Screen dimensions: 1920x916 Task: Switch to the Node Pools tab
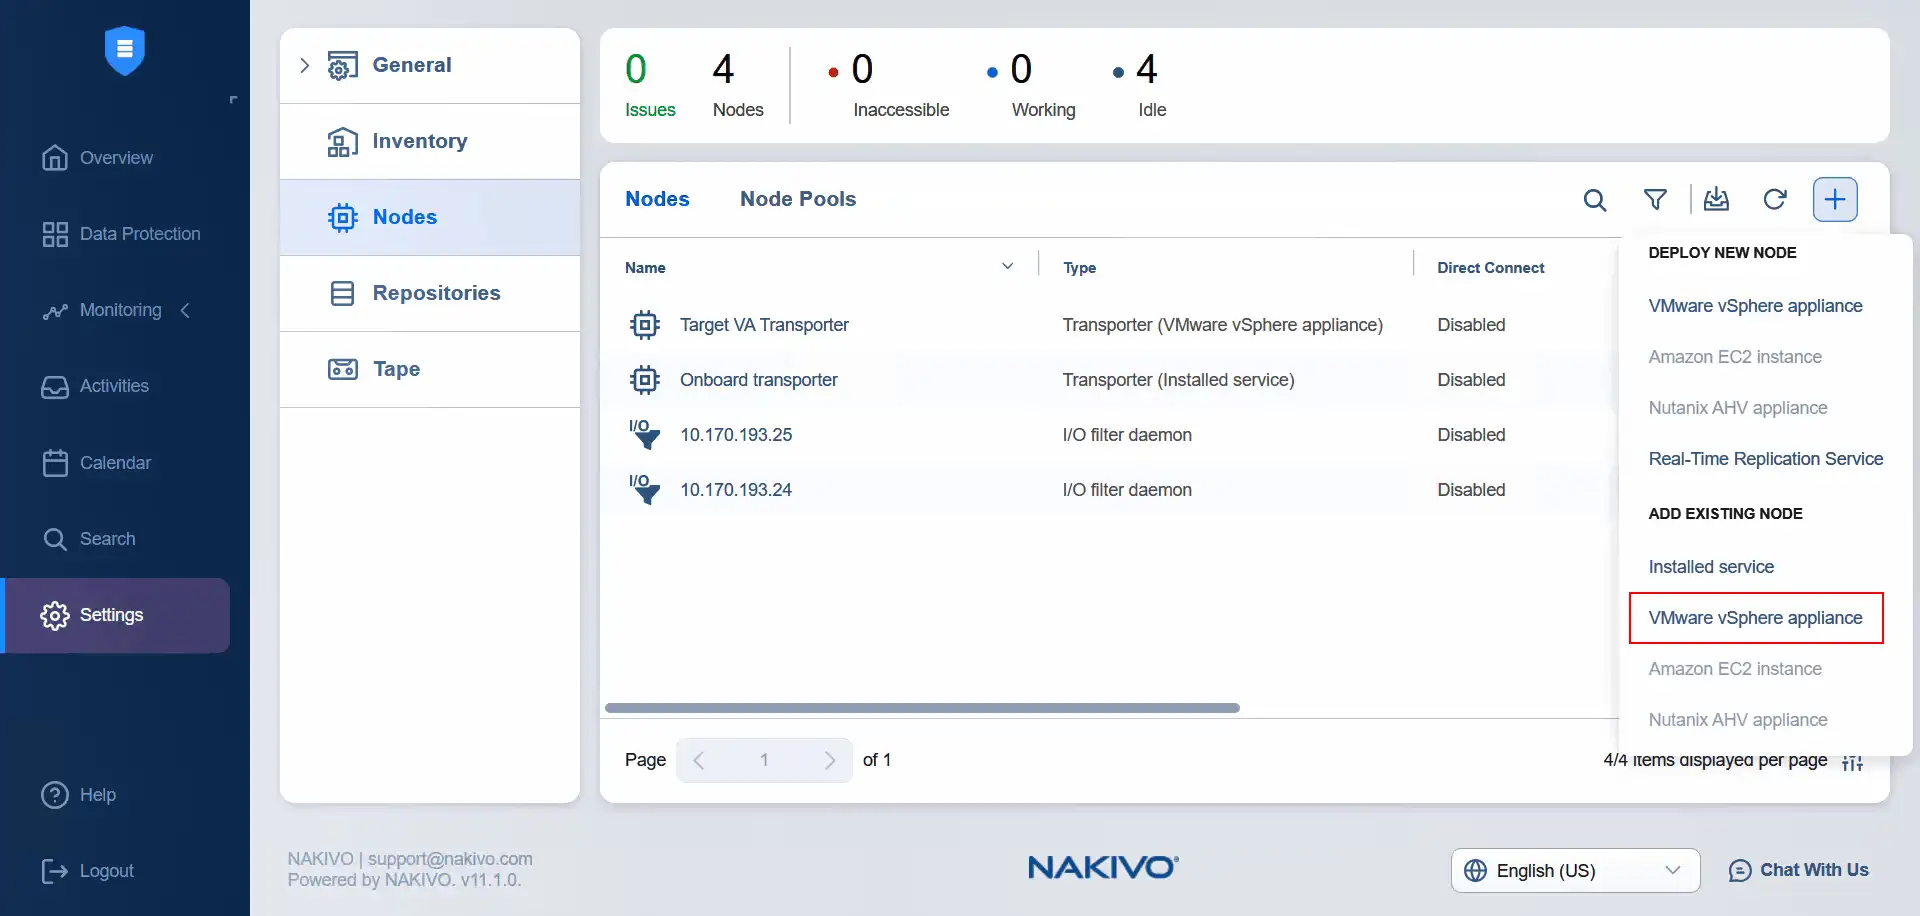click(798, 199)
